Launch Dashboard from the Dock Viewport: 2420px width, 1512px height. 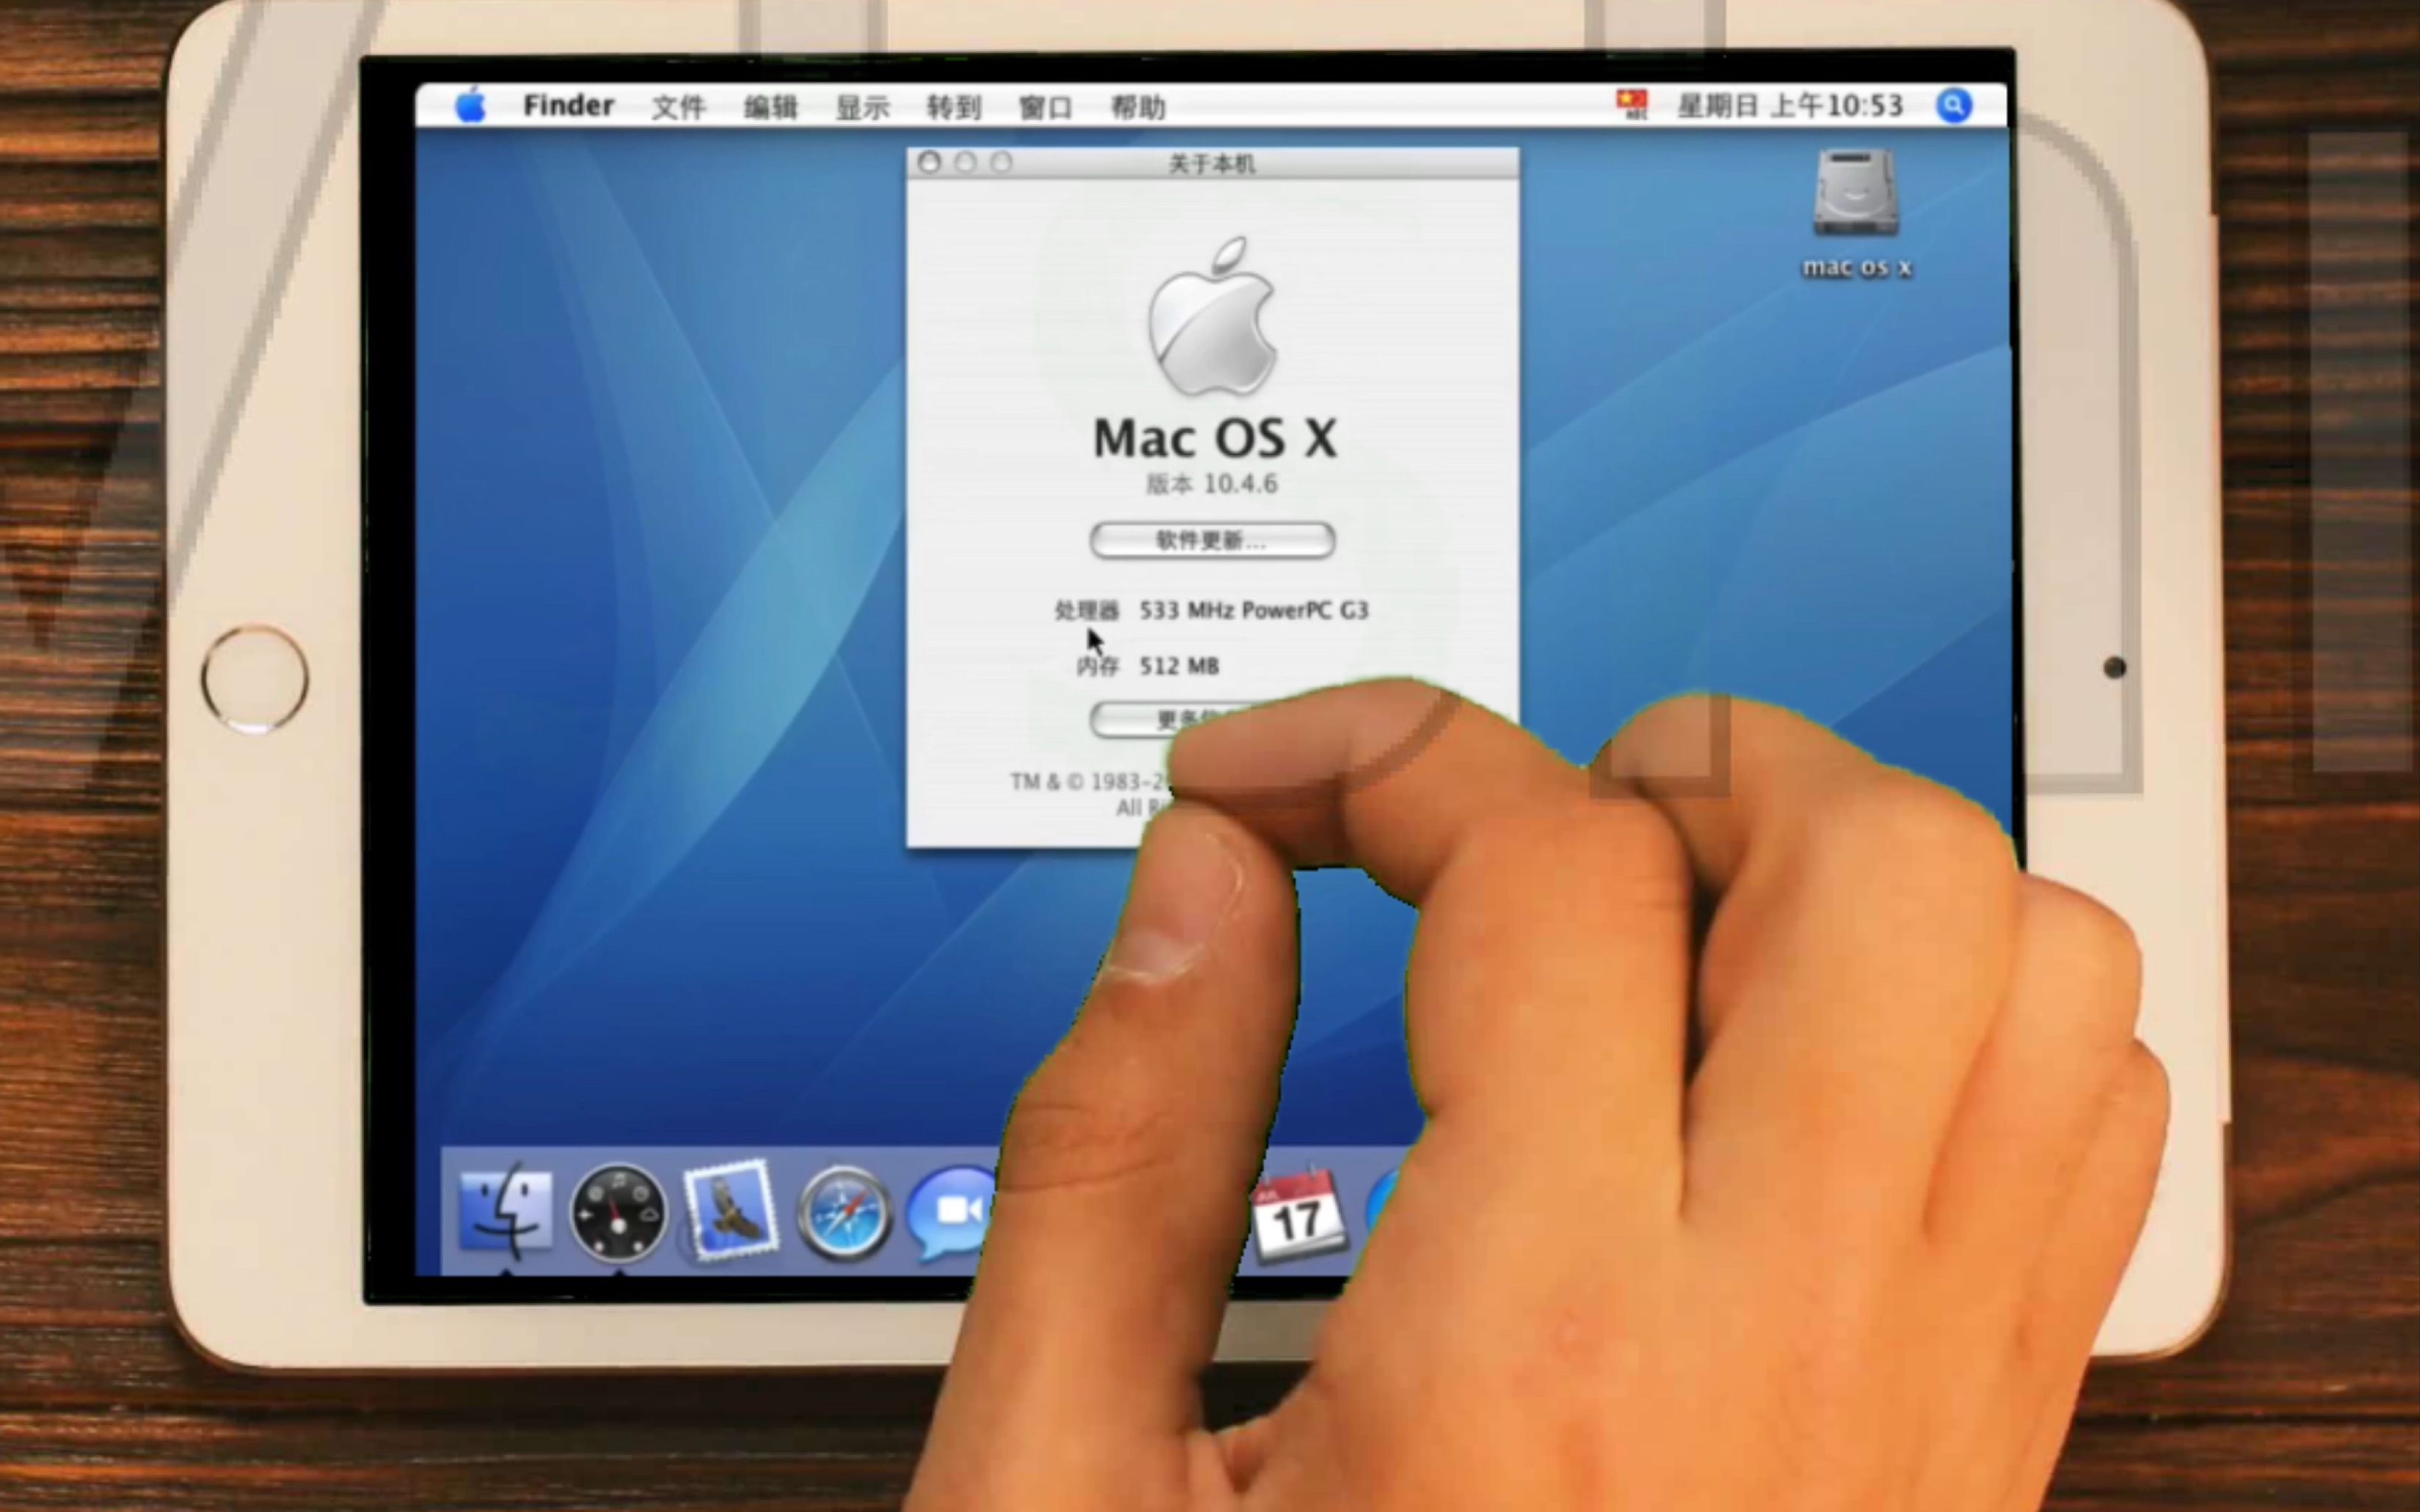click(x=618, y=1213)
